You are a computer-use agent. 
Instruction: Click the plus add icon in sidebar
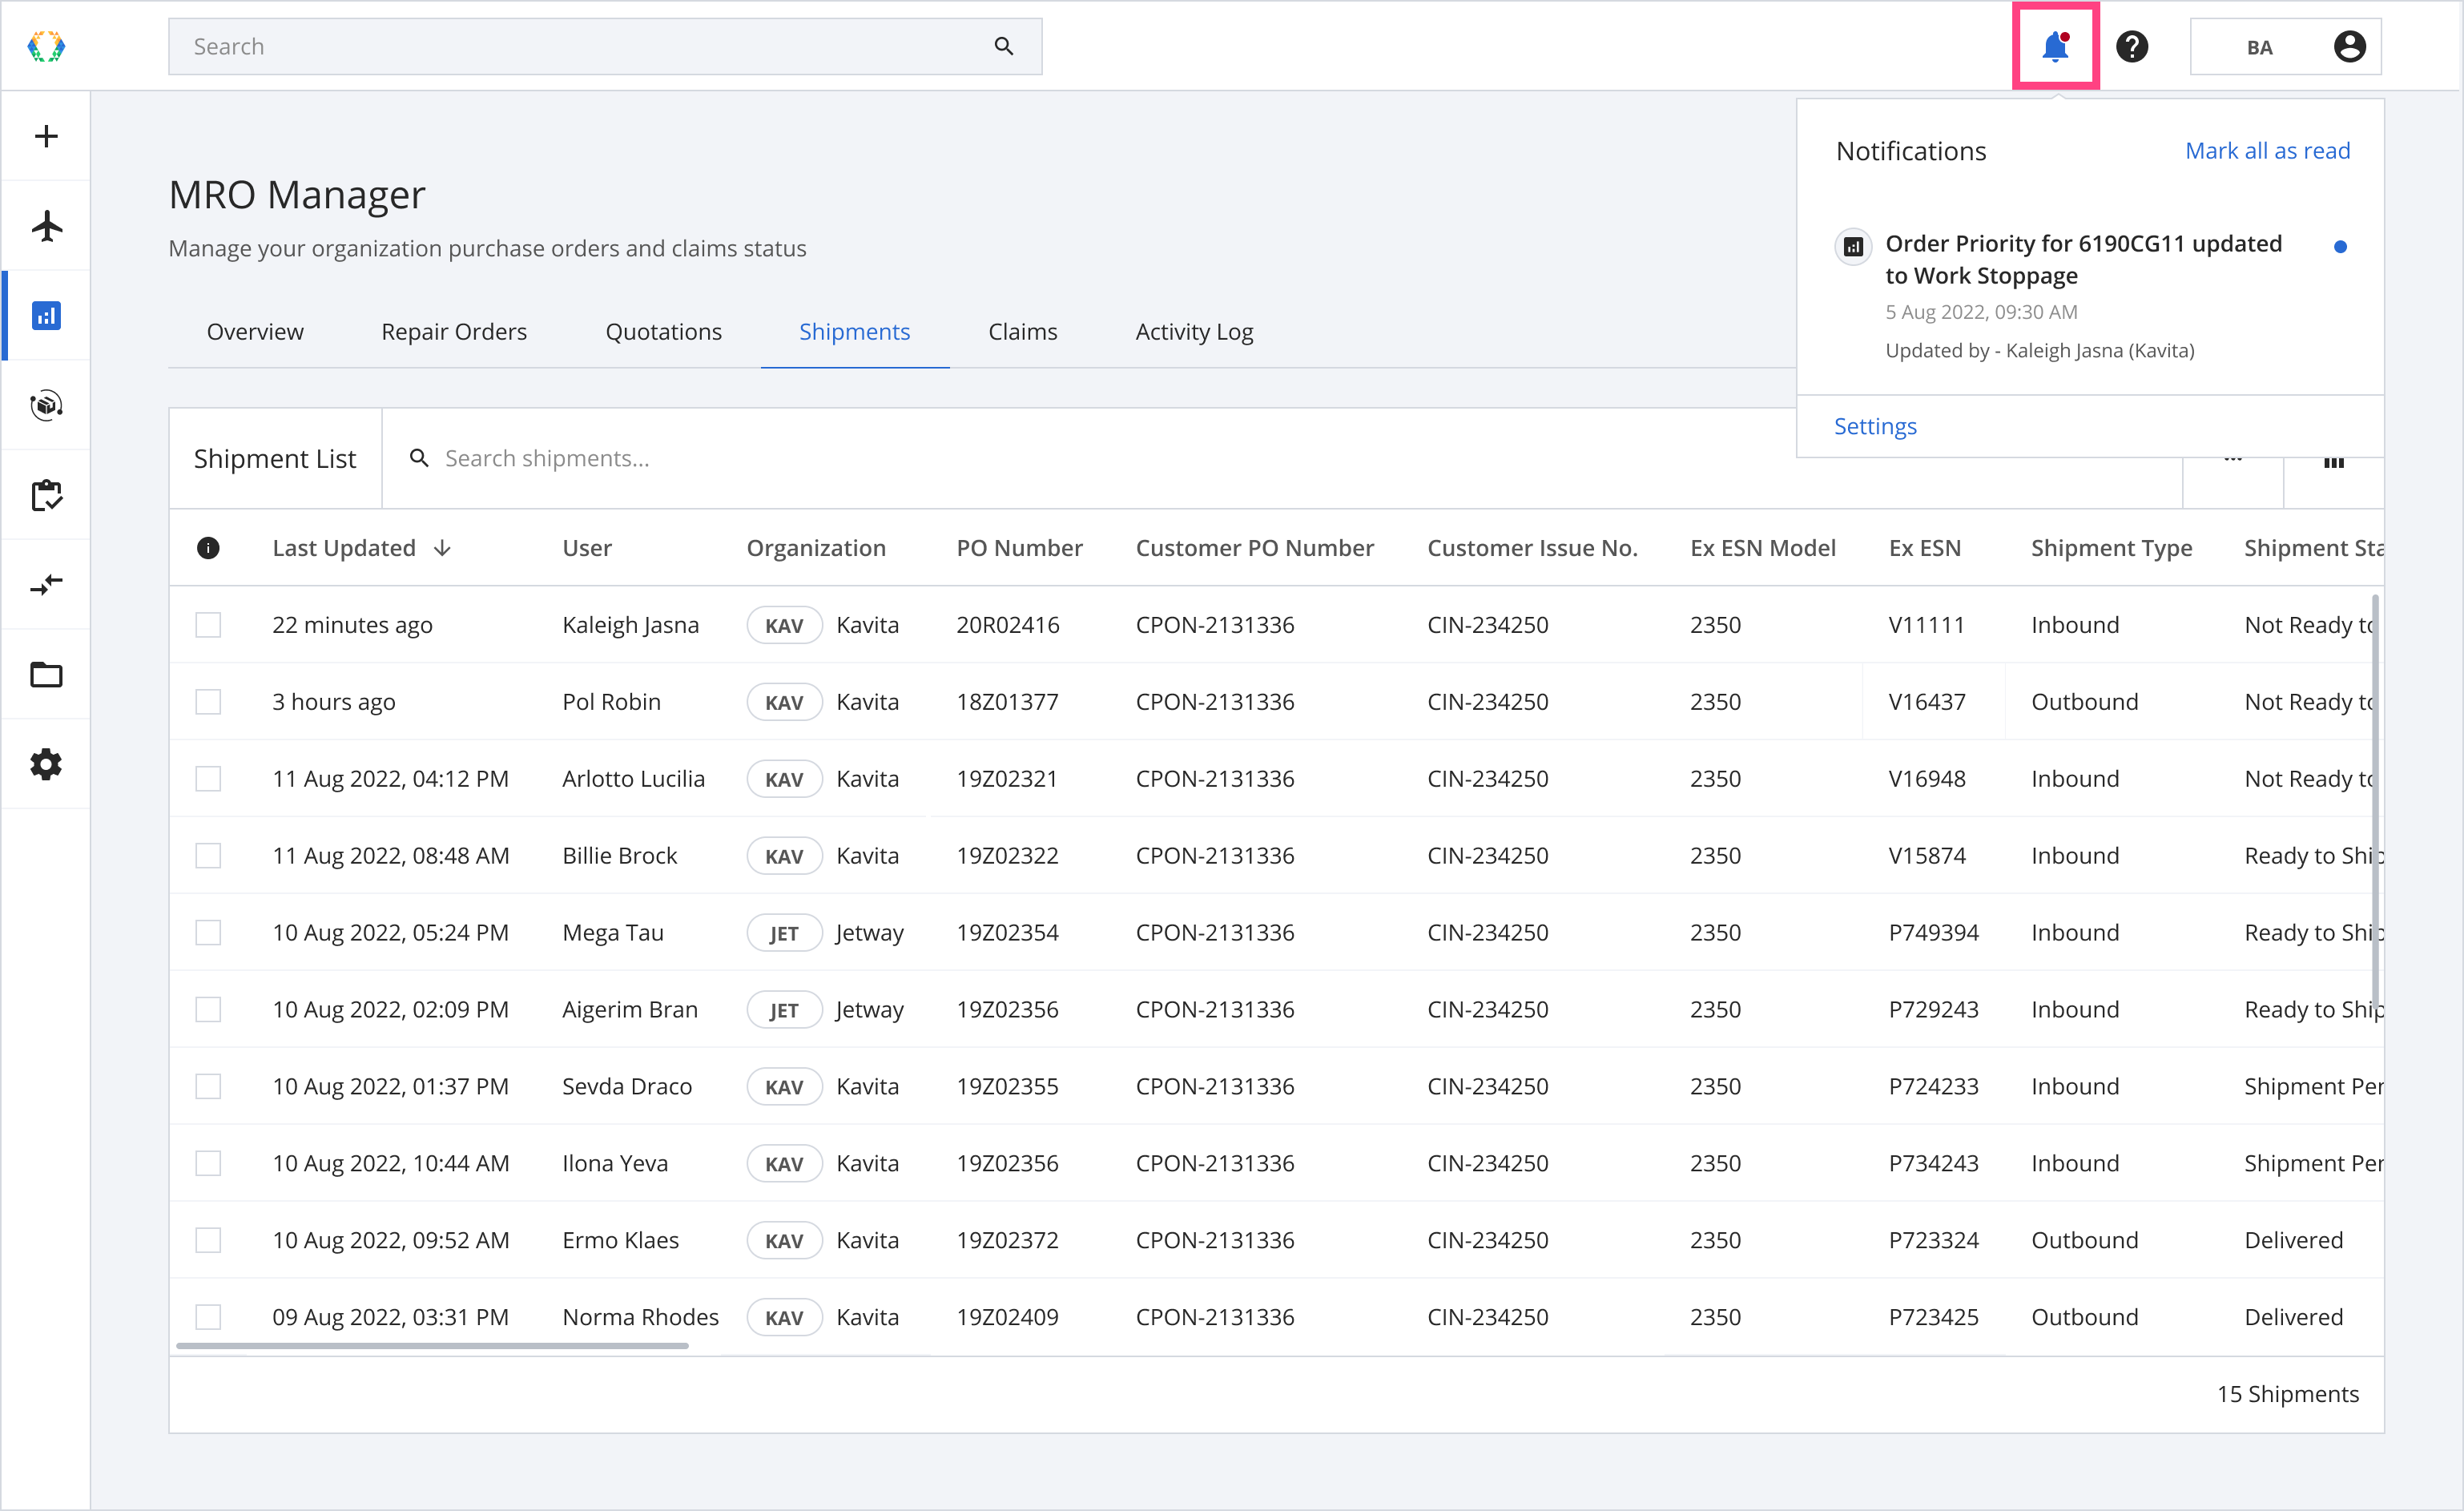pyautogui.click(x=46, y=136)
